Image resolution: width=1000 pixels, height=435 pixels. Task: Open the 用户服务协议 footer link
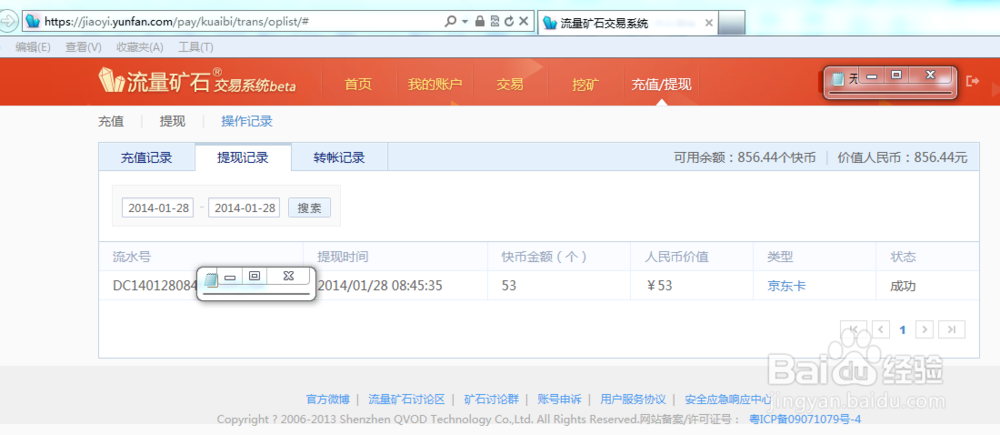click(633, 400)
